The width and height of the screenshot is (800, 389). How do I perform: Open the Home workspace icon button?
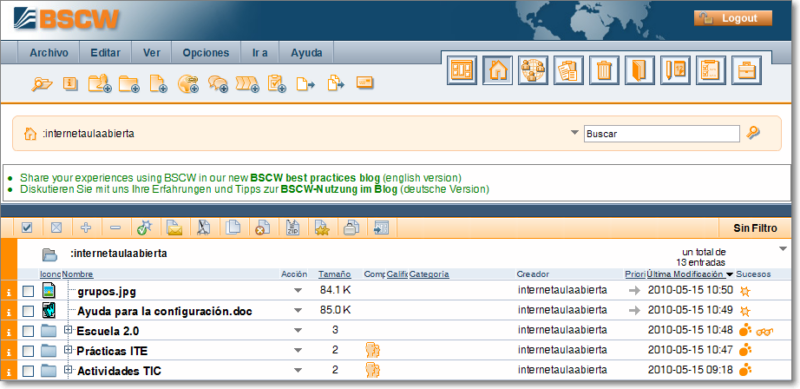coord(497,70)
